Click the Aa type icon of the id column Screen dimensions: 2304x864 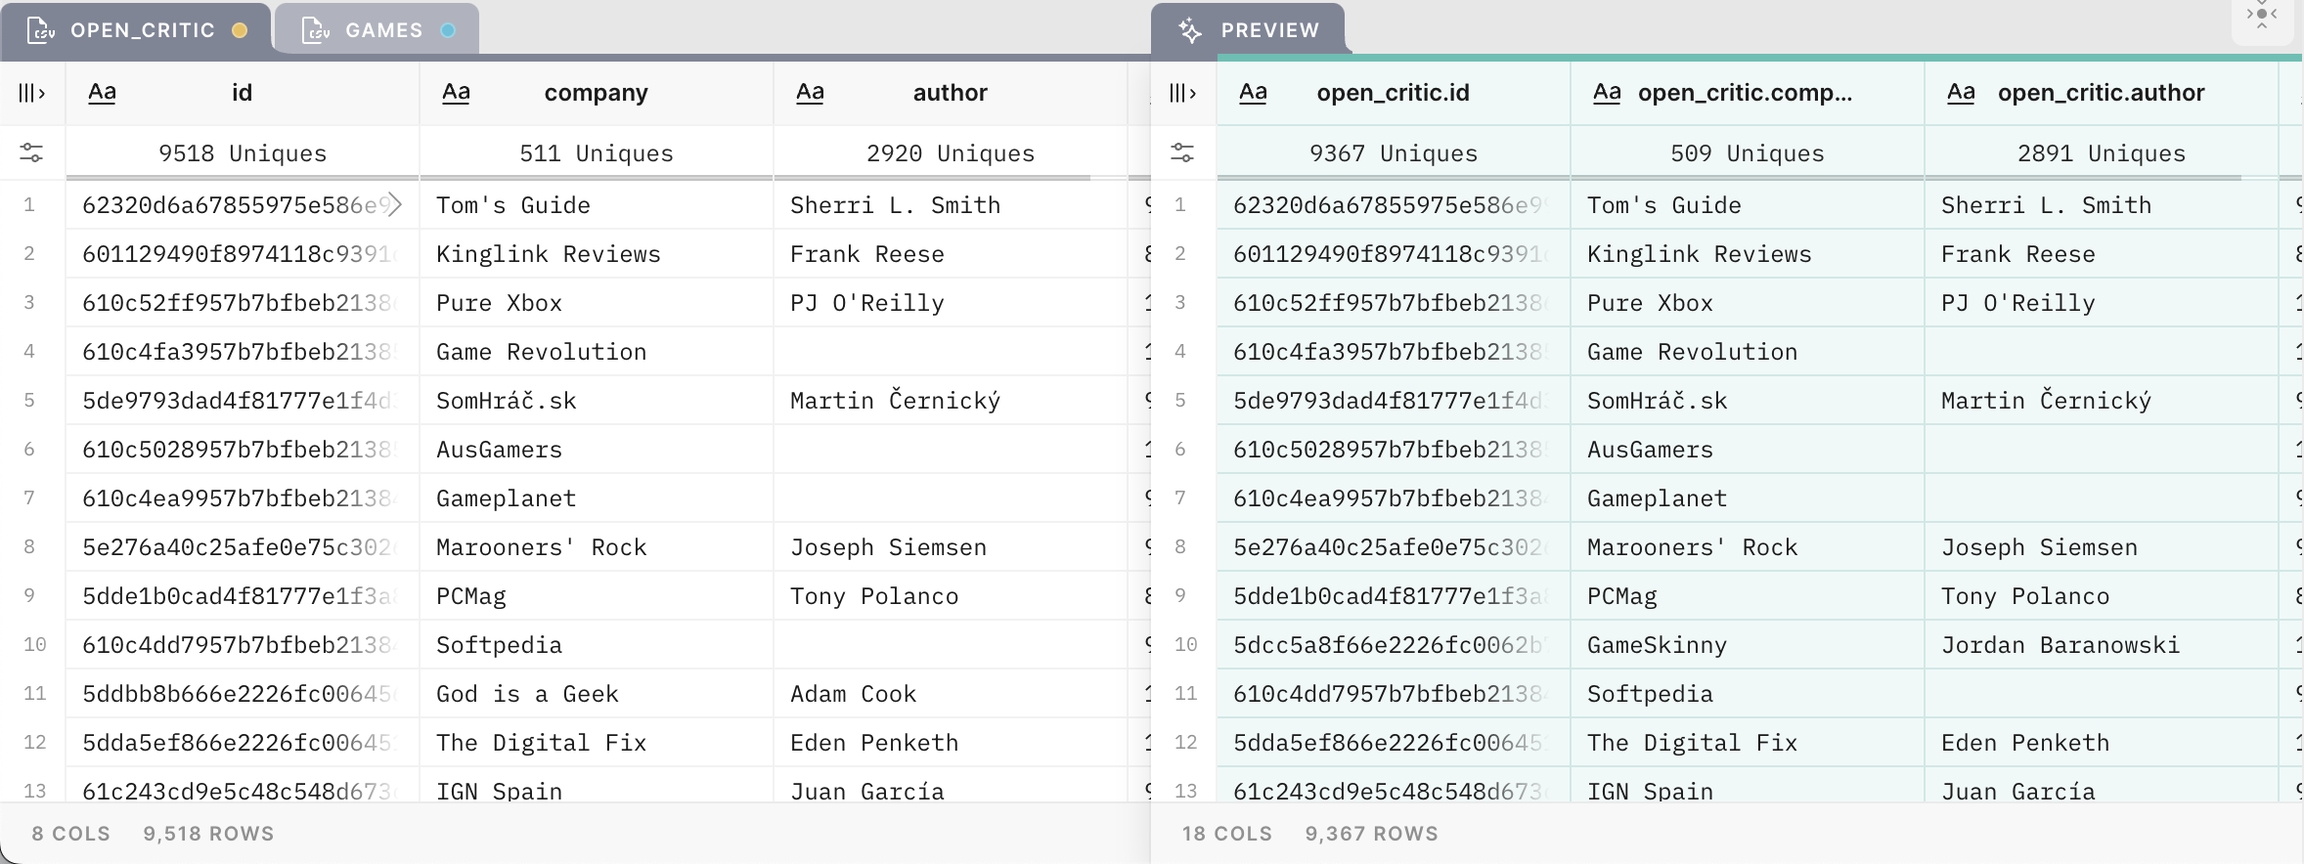click(102, 93)
